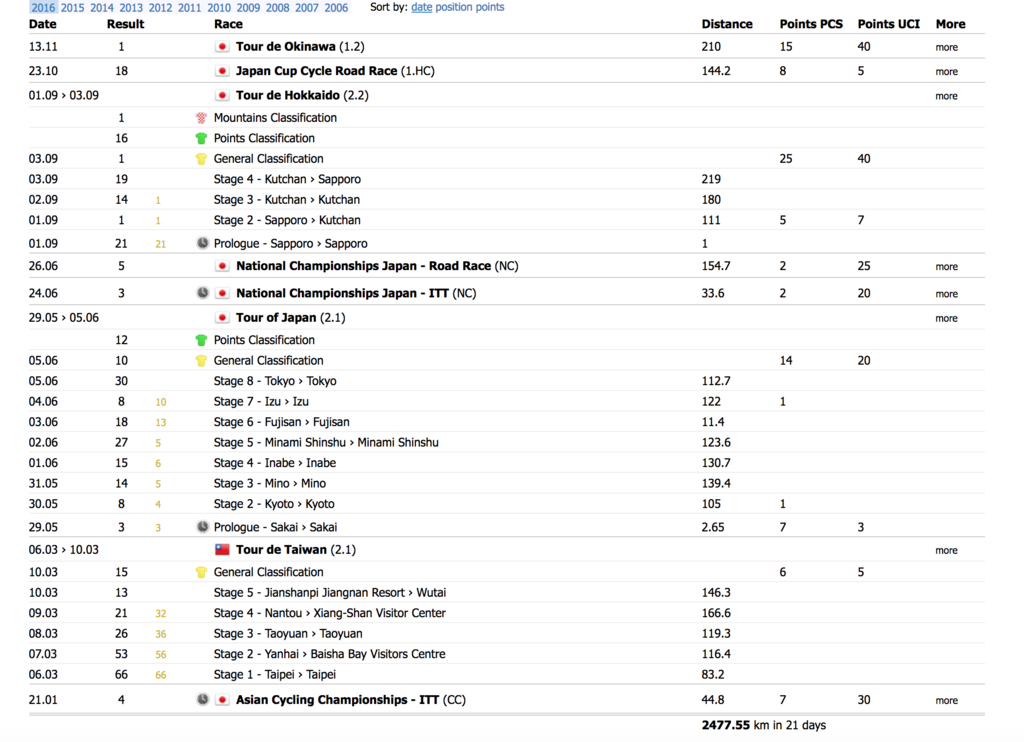Click 'Stage 2 - Sapporo › Kutchan' row text
The image size is (1024, 742).
pyautogui.click(x=287, y=221)
